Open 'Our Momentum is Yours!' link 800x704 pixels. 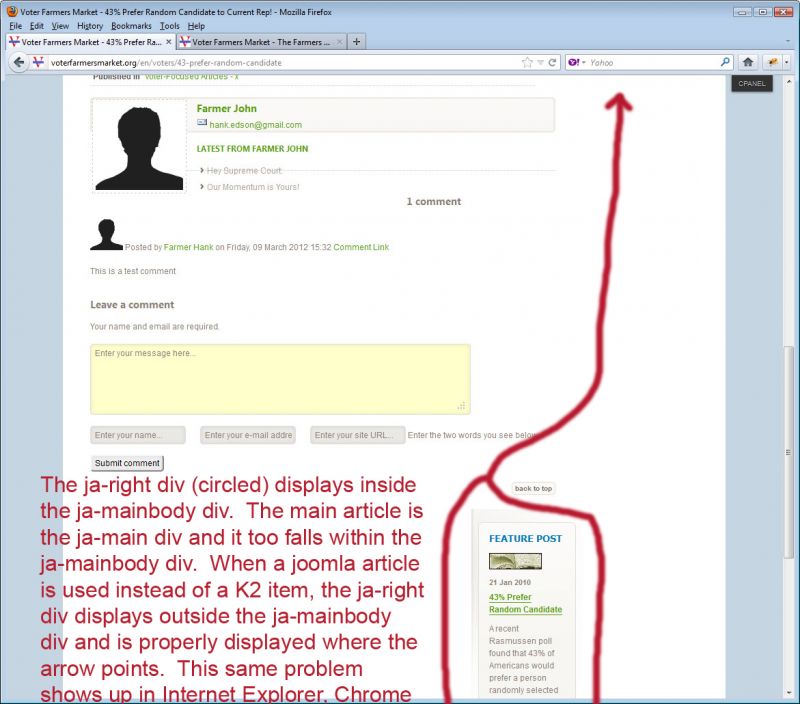(253, 187)
